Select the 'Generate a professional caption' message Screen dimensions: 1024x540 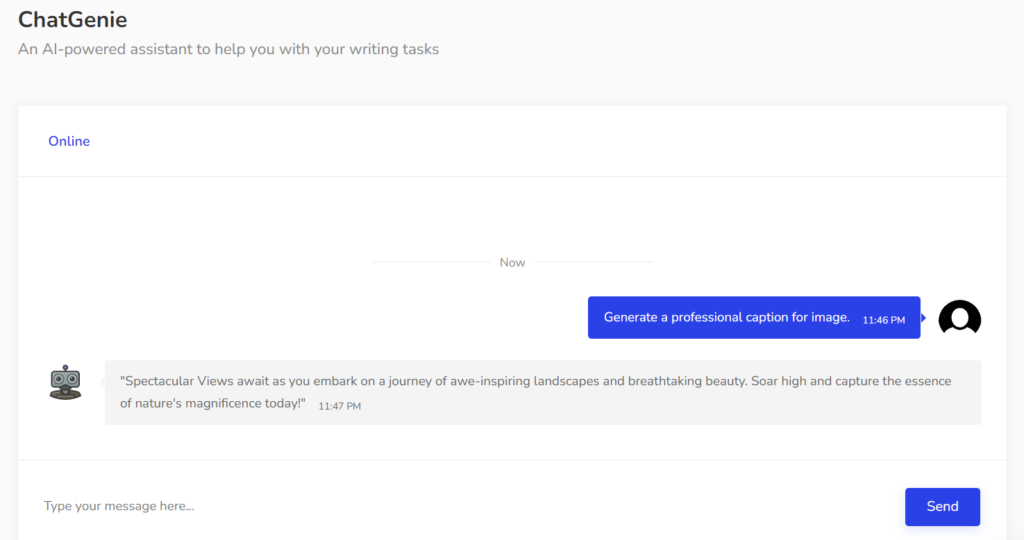coord(726,317)
